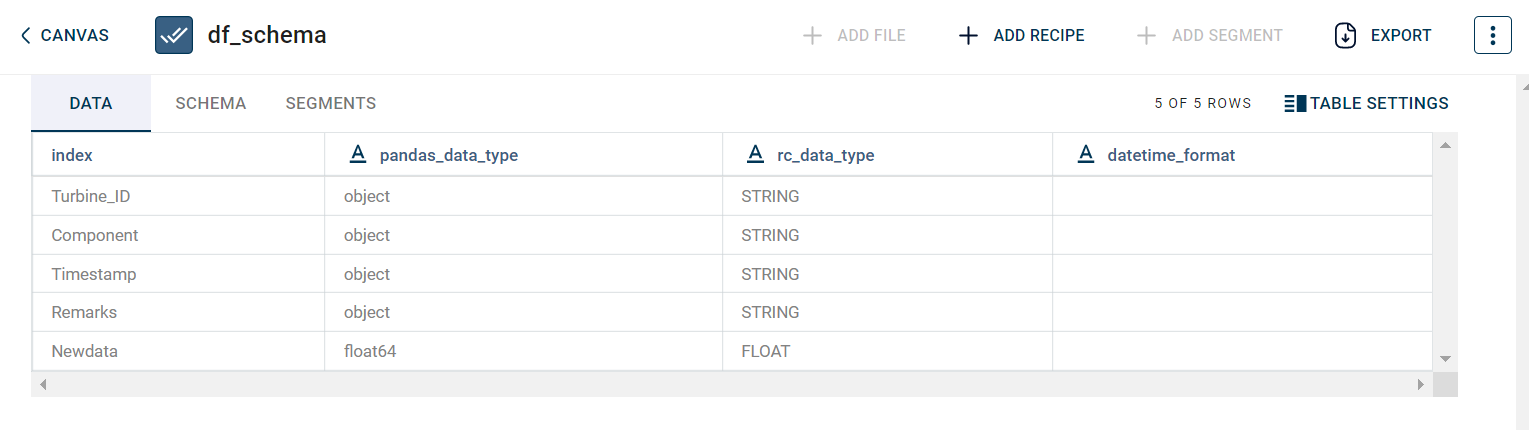Click the df_schema dataset icon
Image resolution: width=1529 pixels, height=430 pixels.
174,35
